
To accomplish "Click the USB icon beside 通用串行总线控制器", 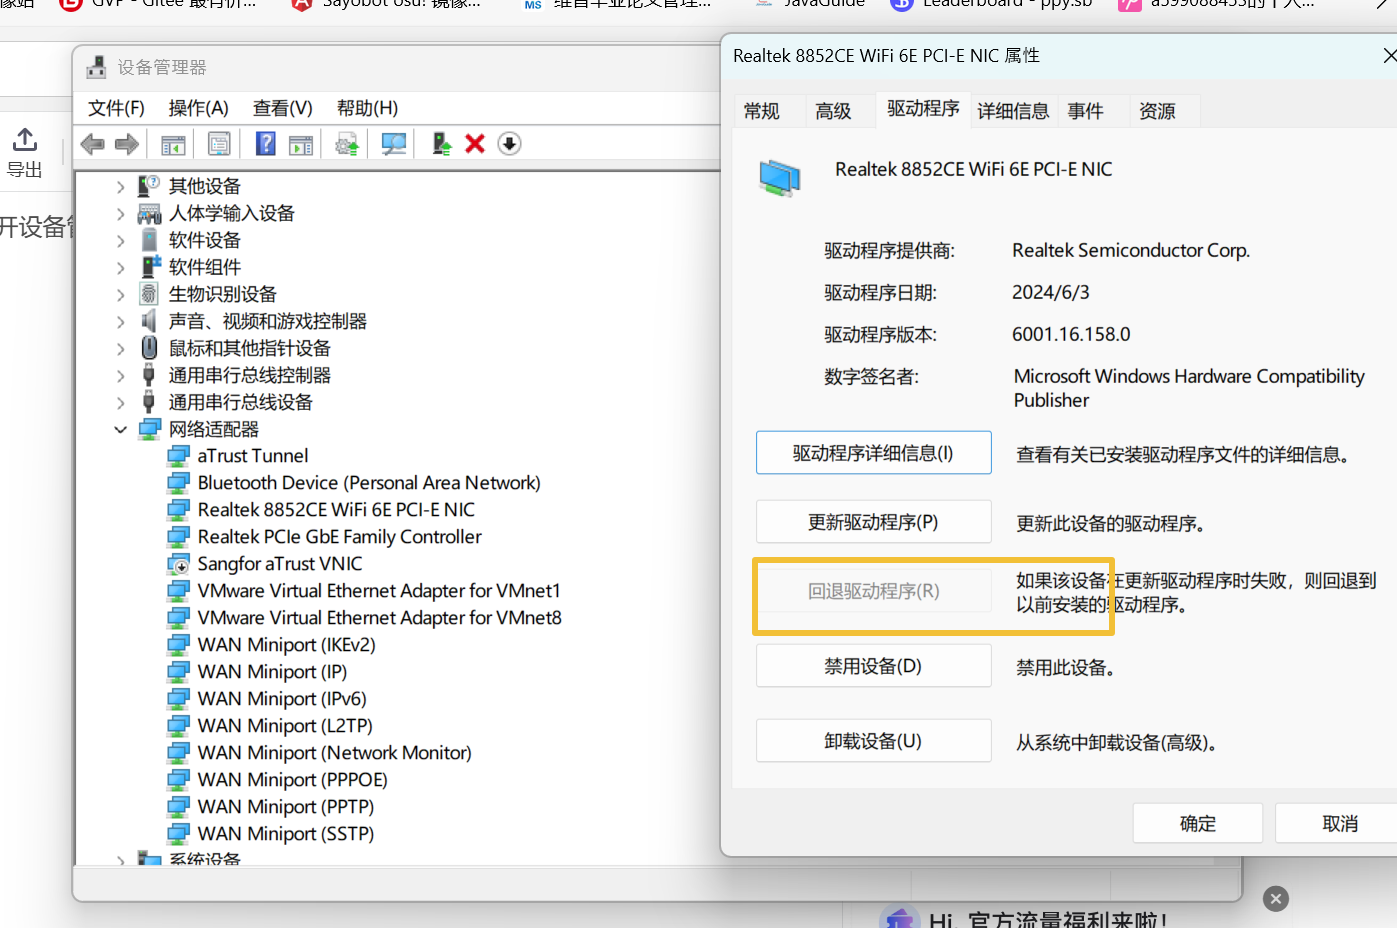I will (149, 375).
